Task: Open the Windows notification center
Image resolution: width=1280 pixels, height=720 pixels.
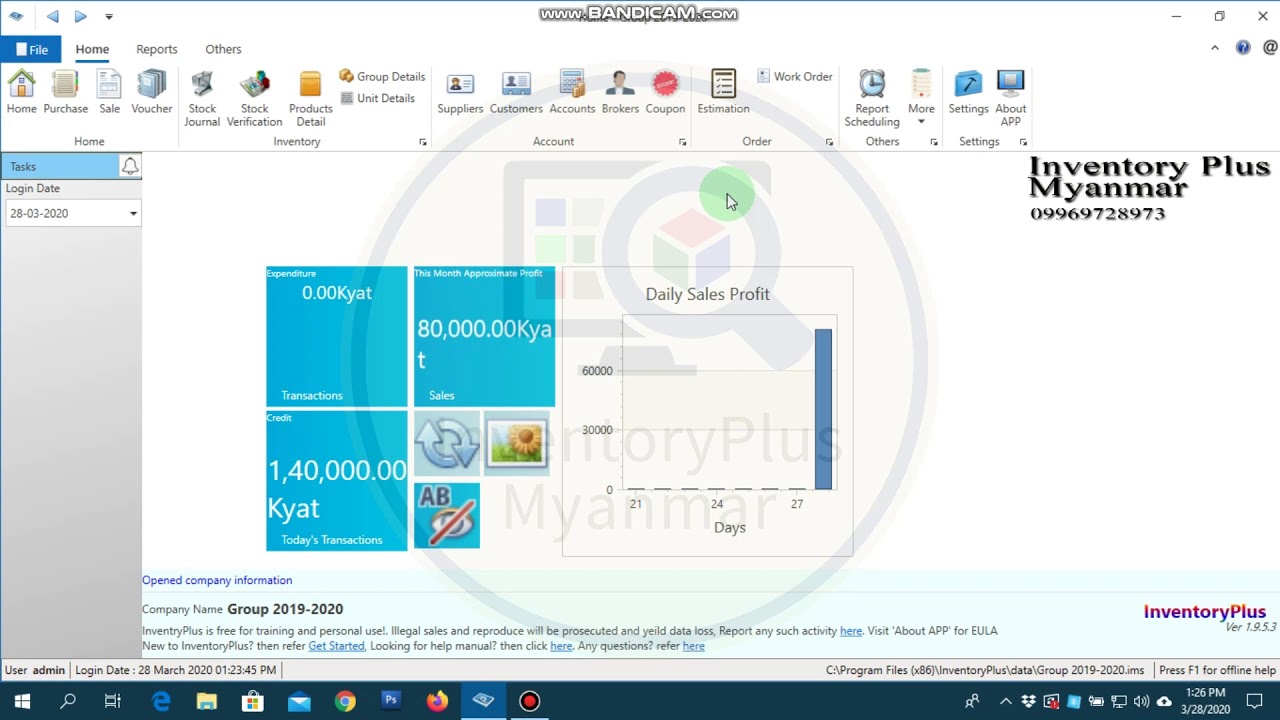Action: pyautogui.click(x=1255, y=702)
